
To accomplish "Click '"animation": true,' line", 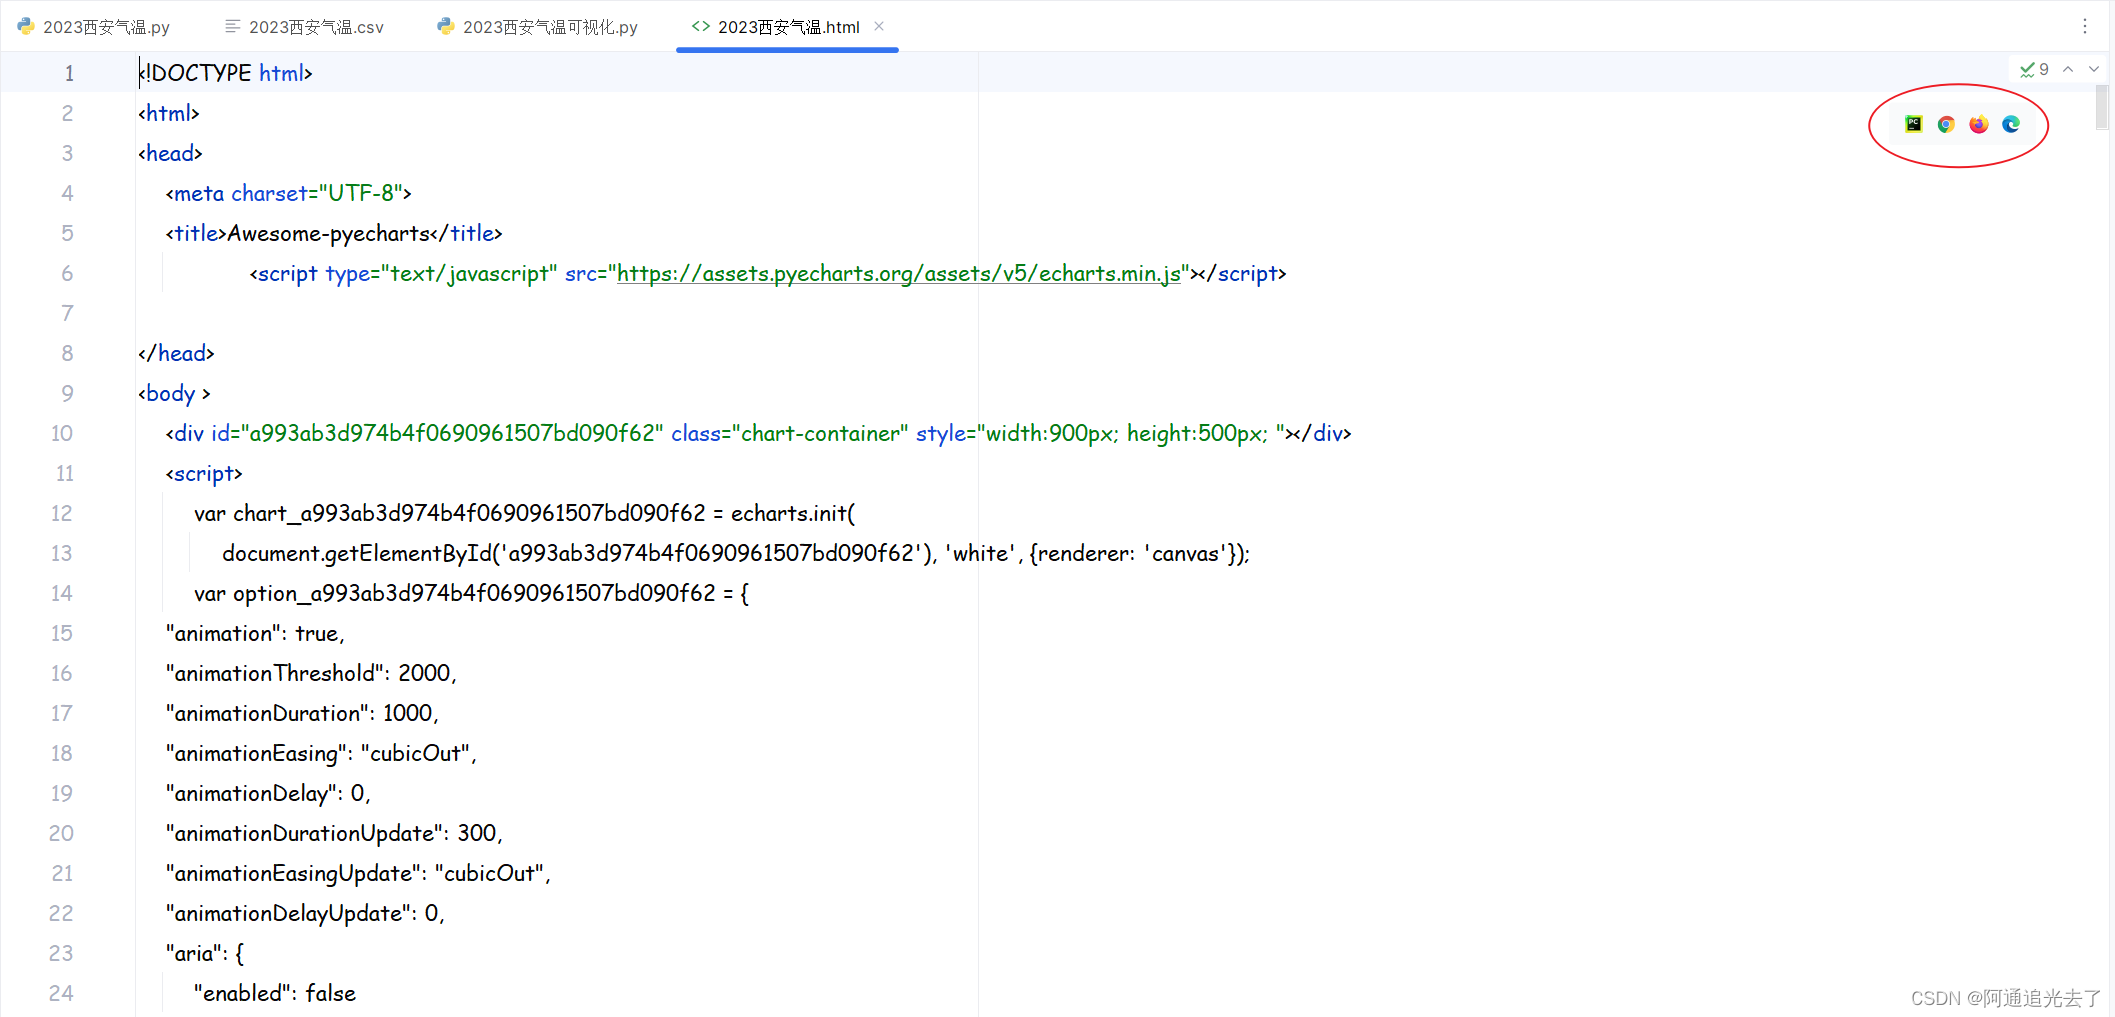I will [255, 634].
